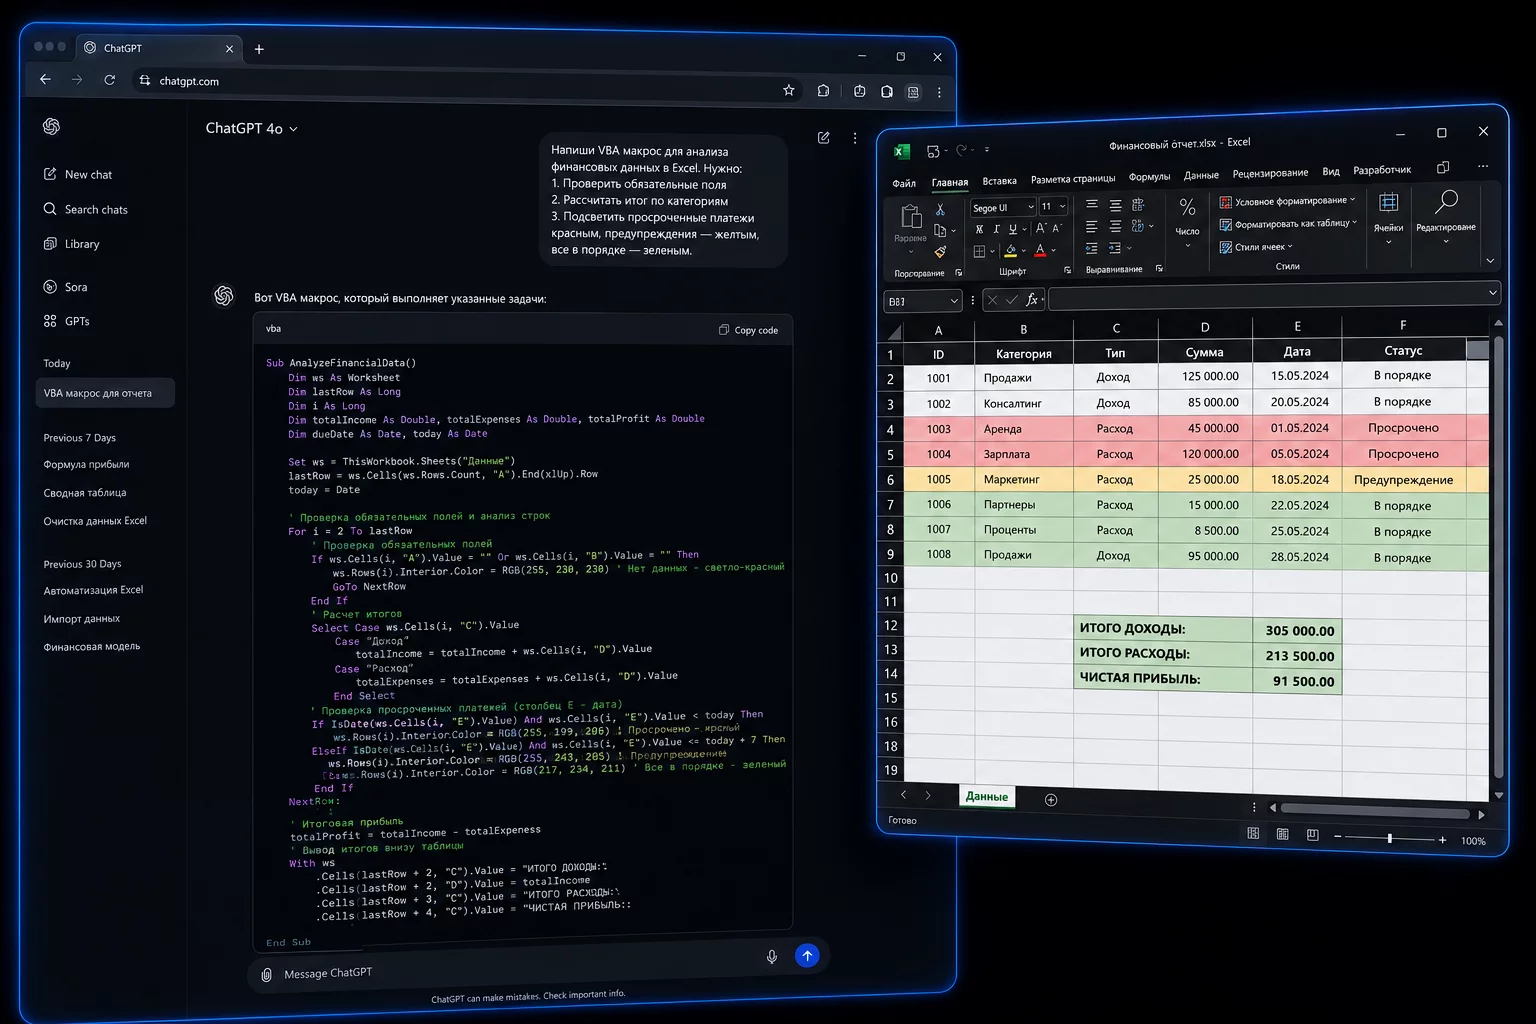The image size is (1536, 1024).
Task: Click the bookmark star in the browser address bar
Action: pyautogui.click(x=789, y=90)
